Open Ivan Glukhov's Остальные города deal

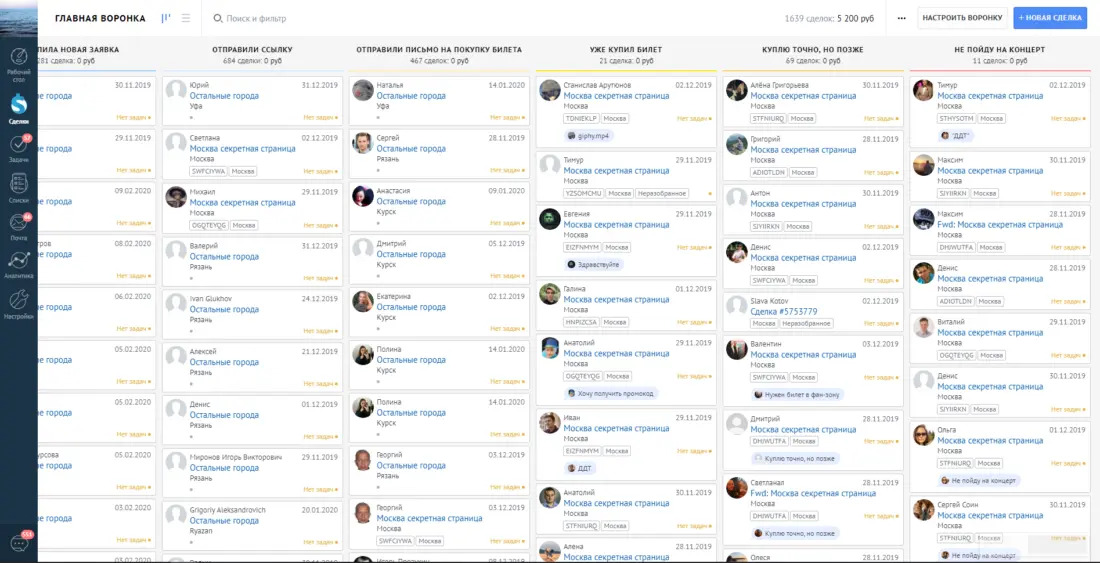[224, 309]
